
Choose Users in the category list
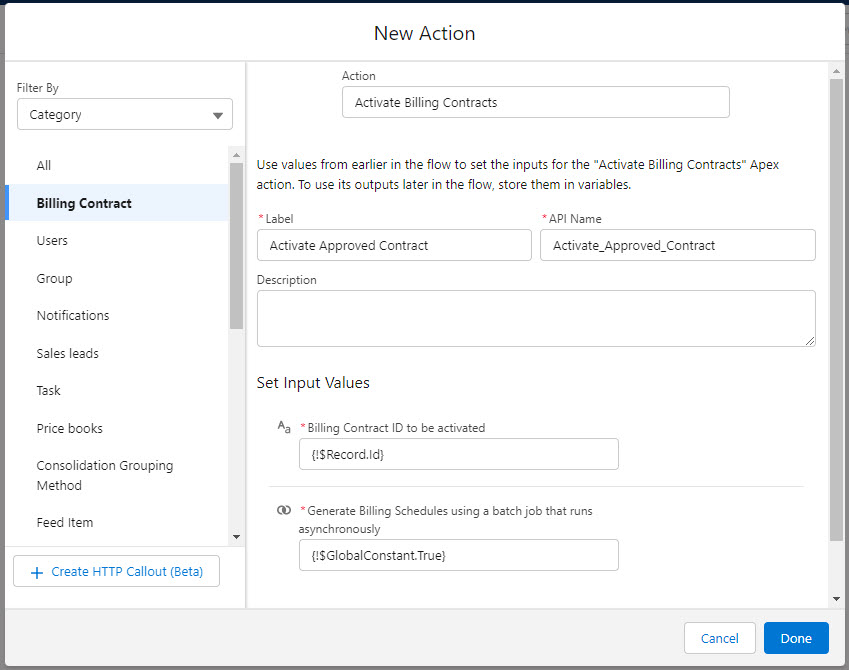point(52,241)
